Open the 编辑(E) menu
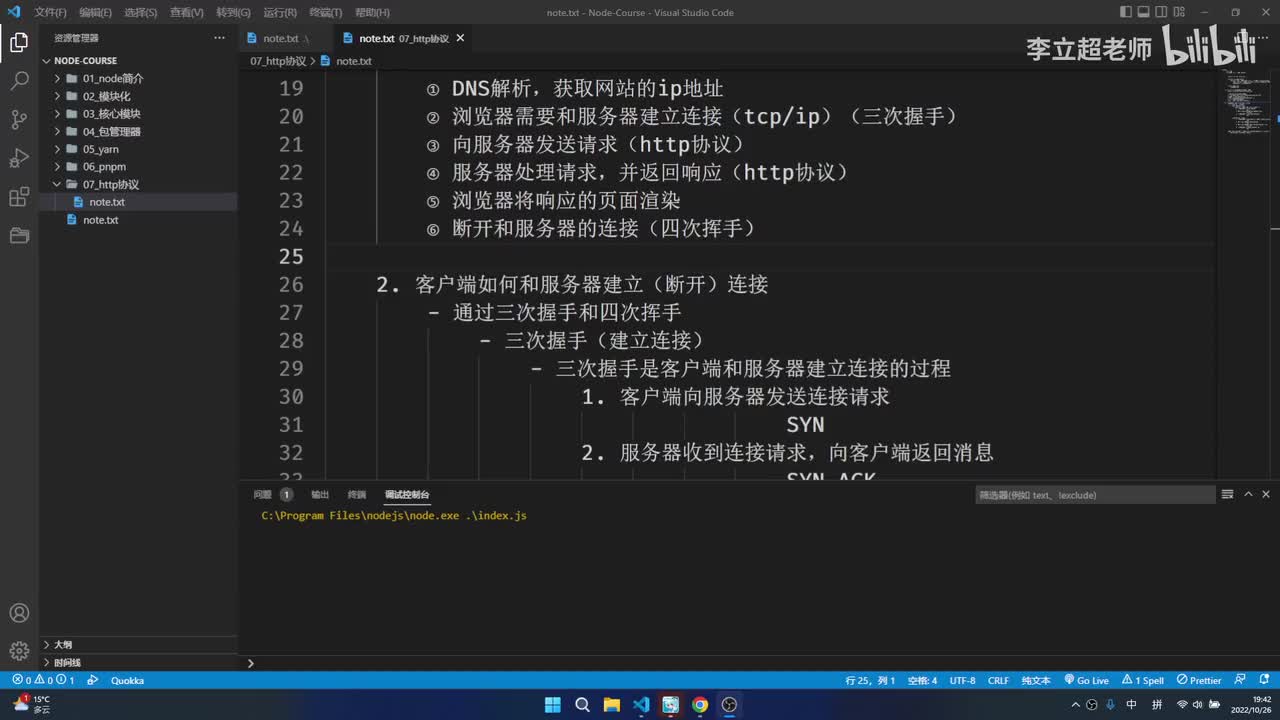Image resolution: width=1280 pixels, height=720 pixels. click(96, 12)
